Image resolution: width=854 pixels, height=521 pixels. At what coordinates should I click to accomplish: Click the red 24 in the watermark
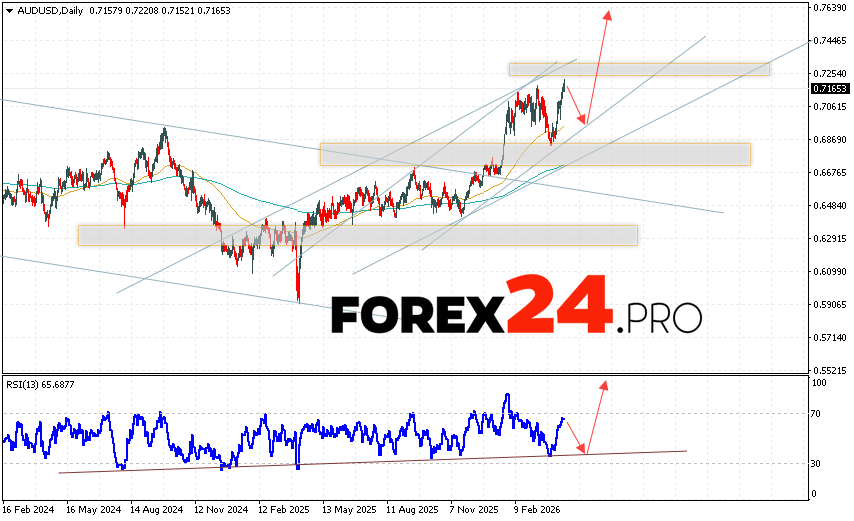pyautogui.click(x=555, y=308)
